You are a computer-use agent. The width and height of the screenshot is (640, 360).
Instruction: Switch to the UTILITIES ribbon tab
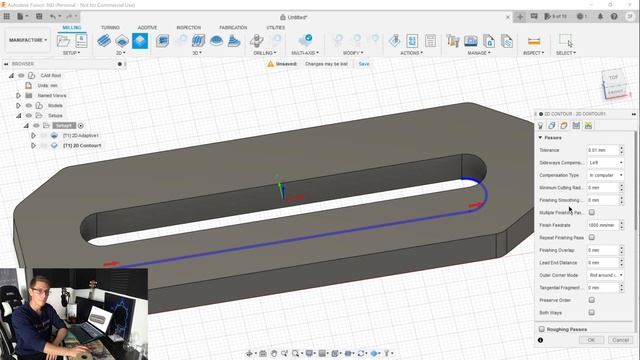[276, 27]
